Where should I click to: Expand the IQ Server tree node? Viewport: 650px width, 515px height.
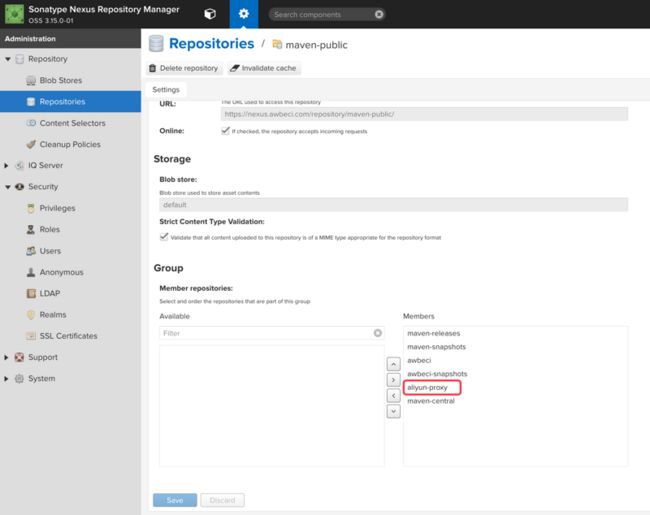point(6,165)
